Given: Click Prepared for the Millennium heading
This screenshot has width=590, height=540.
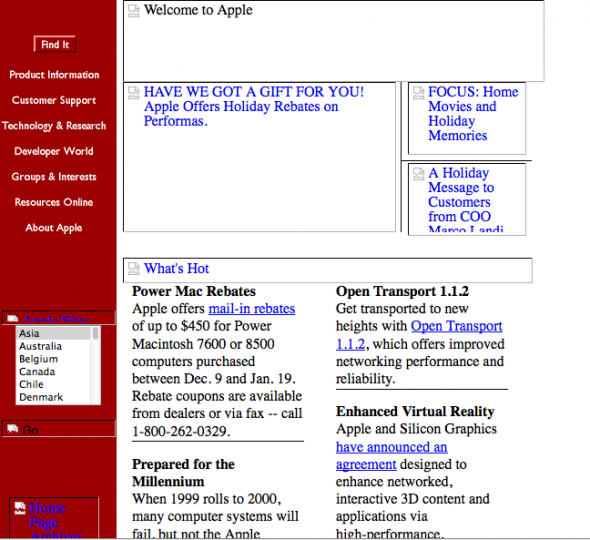Looking at the screenshot, I should (183, 473).
